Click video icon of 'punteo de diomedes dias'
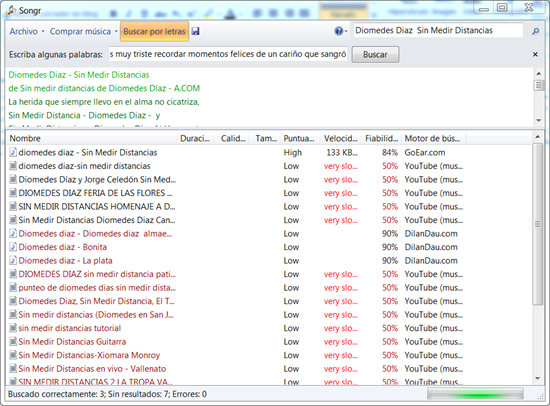550x406 pixels. [x=13, y=287]
